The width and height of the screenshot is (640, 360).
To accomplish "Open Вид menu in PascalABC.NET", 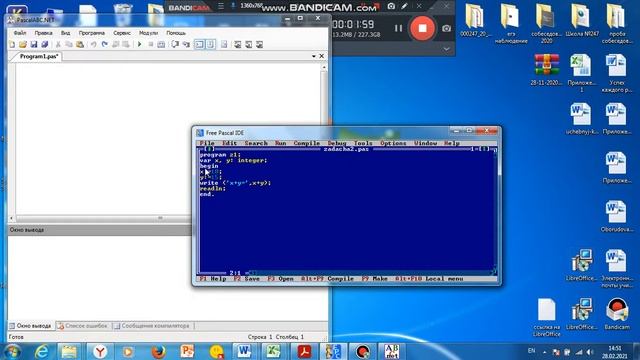I will pos(65,33).
